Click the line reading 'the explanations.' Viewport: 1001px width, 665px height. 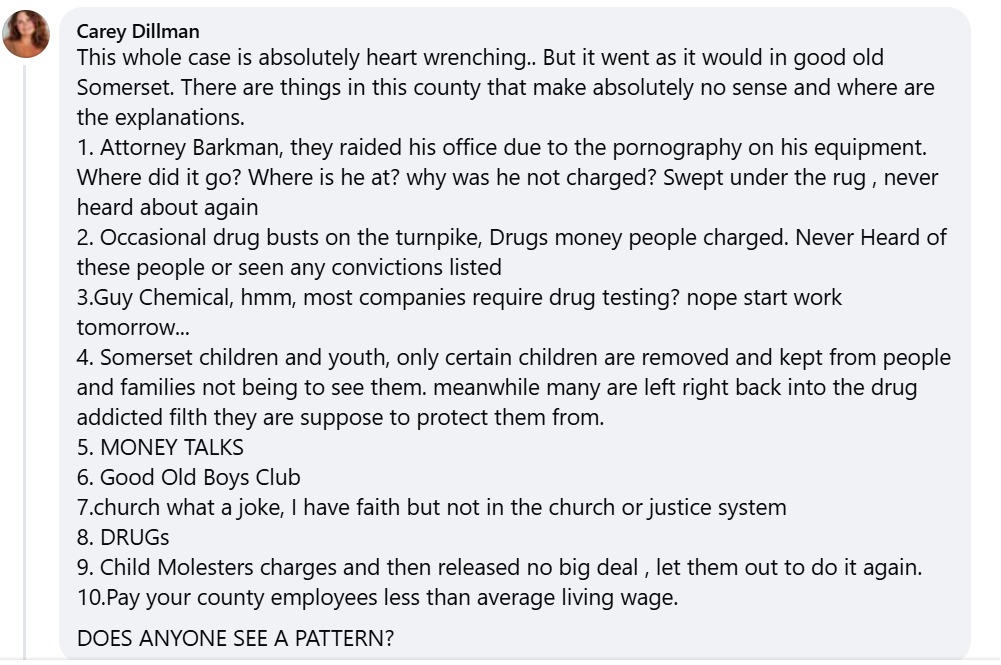pos(161,117)
